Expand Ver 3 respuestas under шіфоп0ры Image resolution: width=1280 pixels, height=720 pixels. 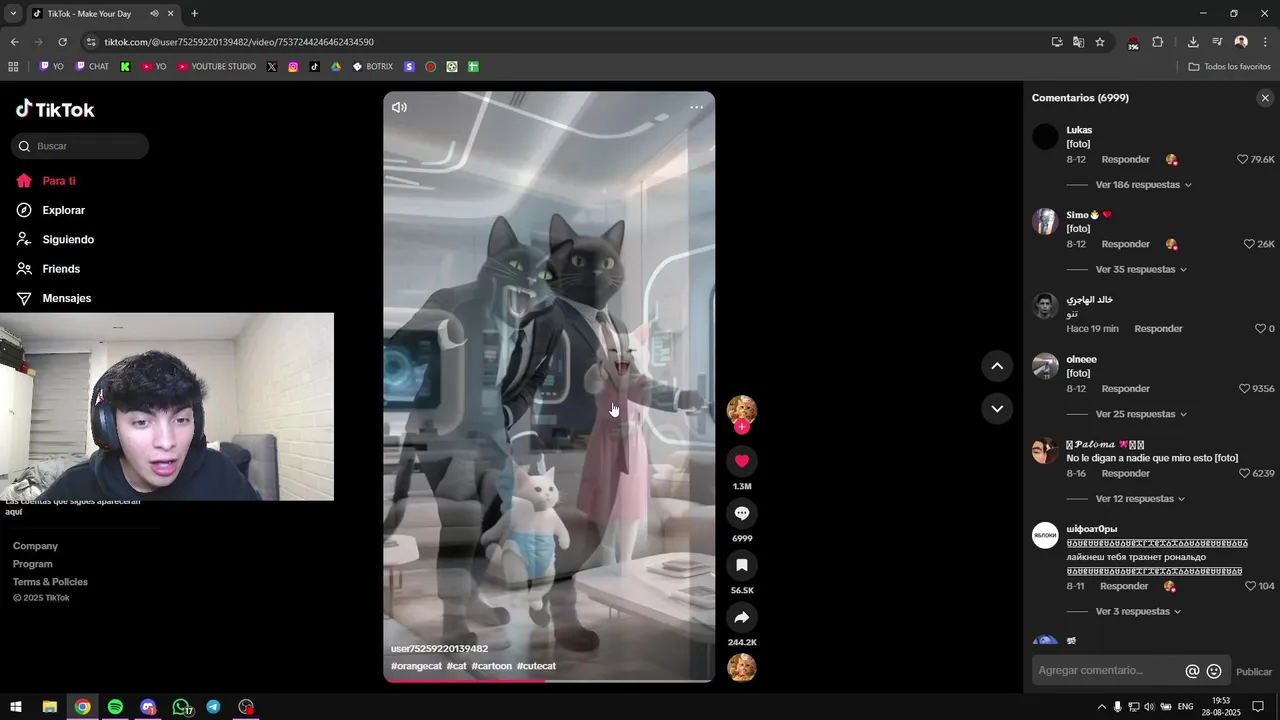[x=1138, y=612]
